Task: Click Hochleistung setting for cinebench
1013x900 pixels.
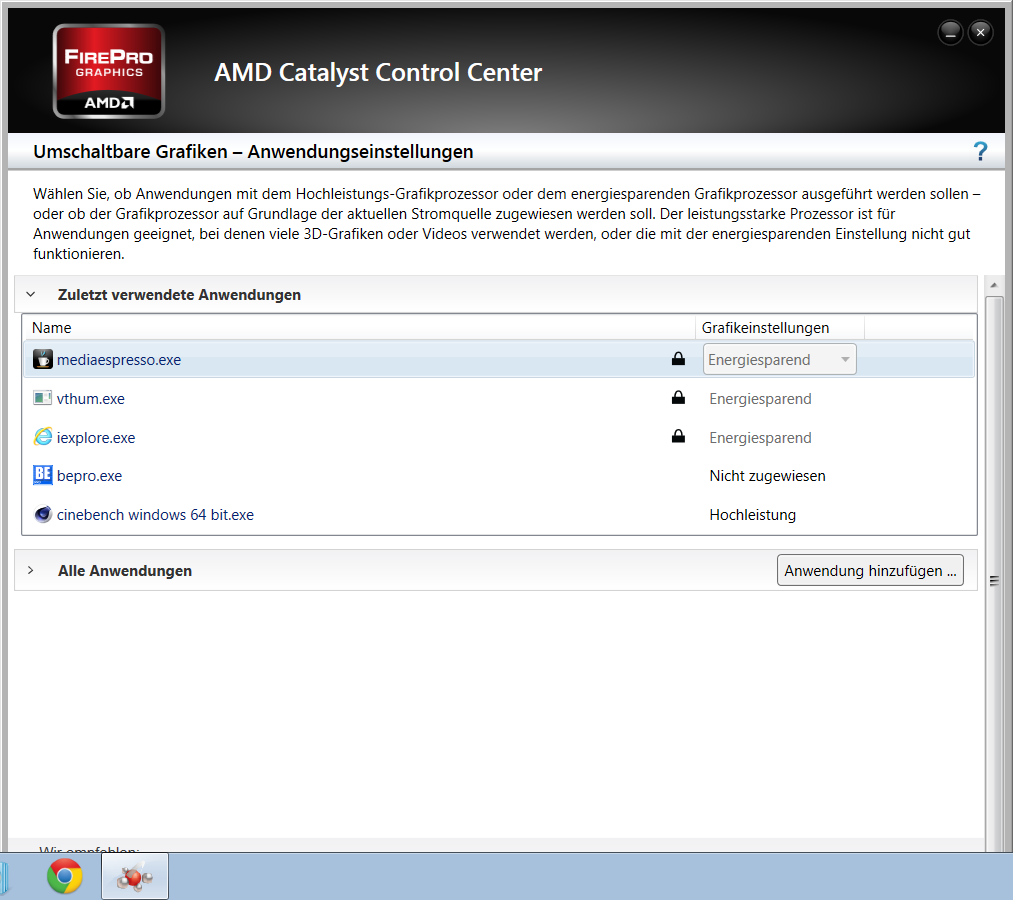Action: click(x=753, y=515)
